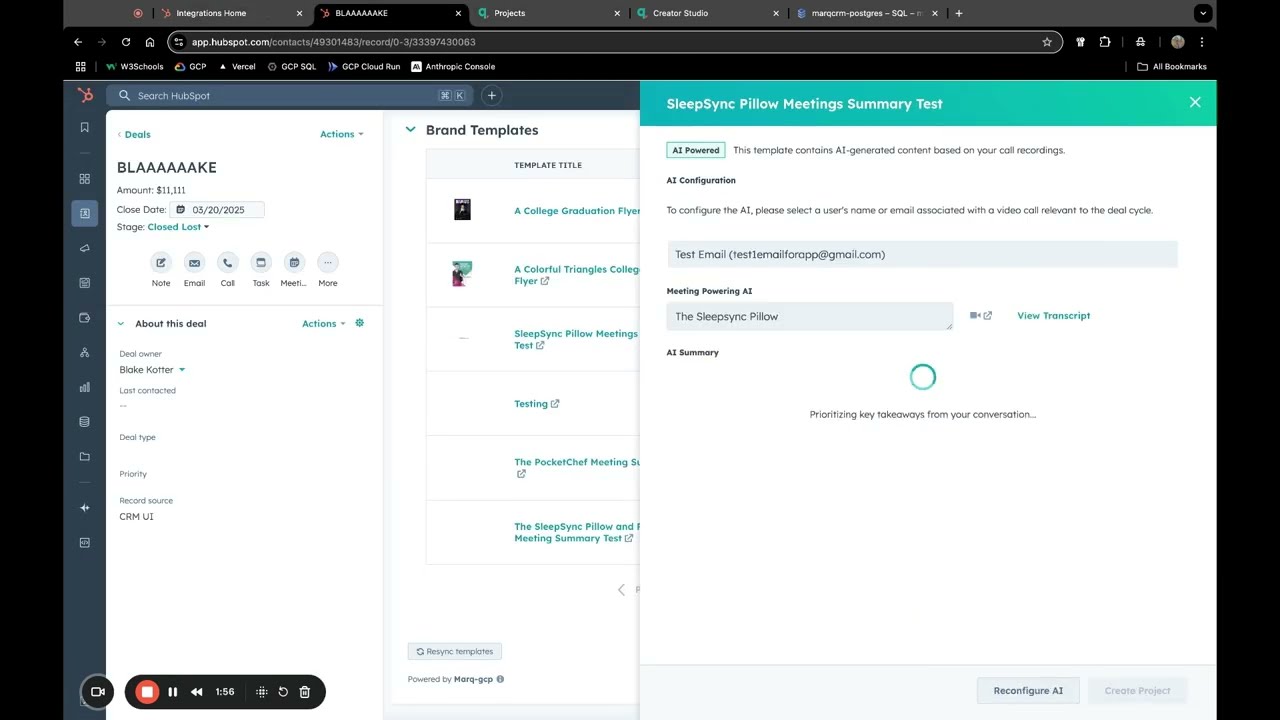Click the View Transcript link
This screenshot has height=720, width=1280.
click(1053, 316)
